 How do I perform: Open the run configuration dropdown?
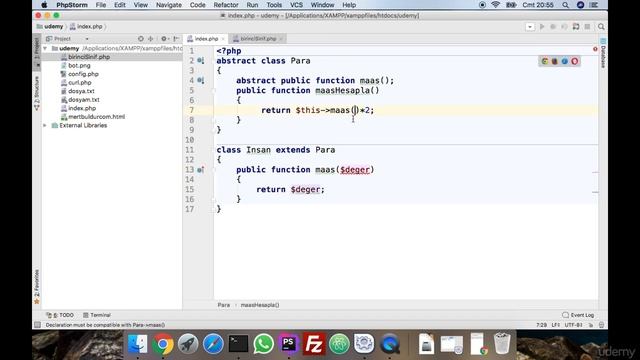pos(530,27)
